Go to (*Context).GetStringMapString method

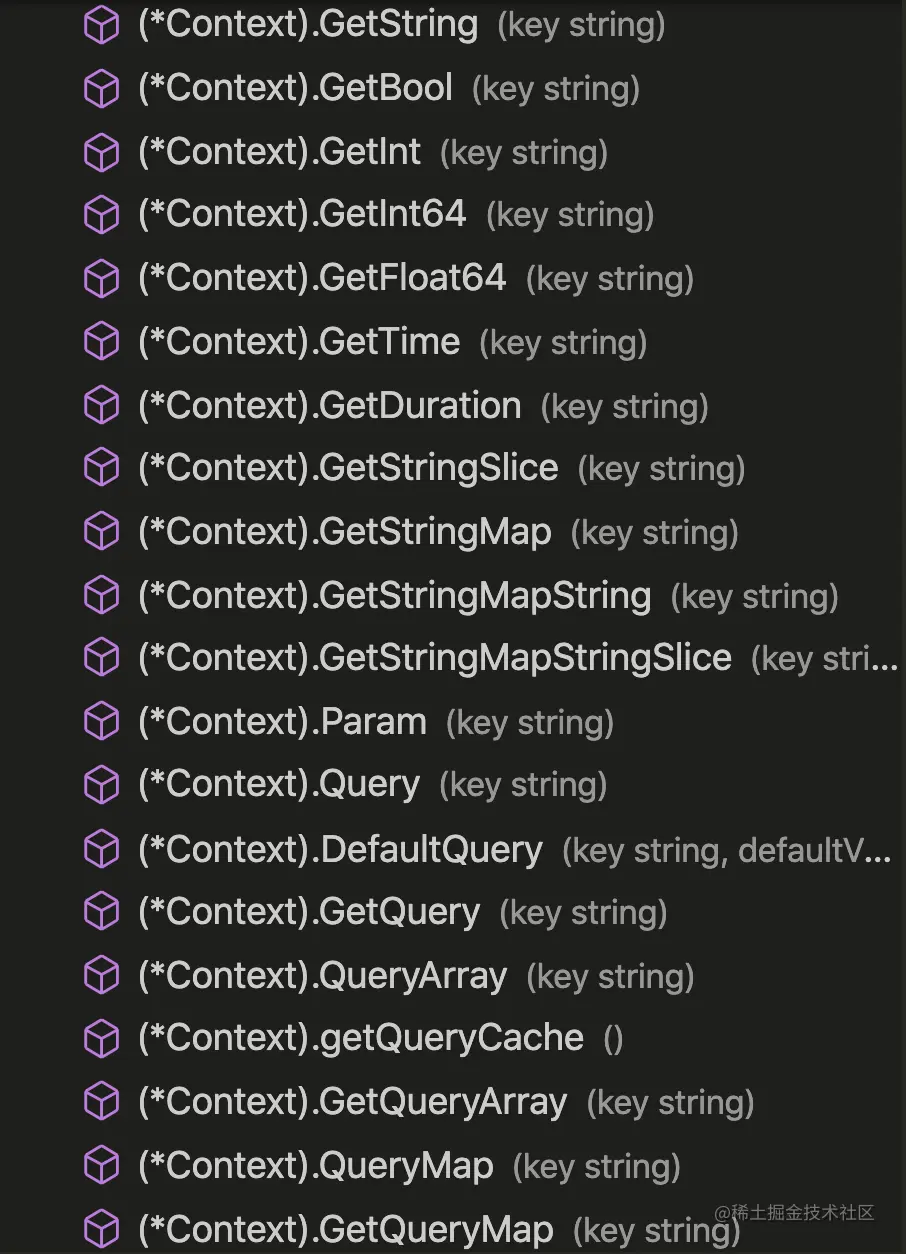point(394,596)
